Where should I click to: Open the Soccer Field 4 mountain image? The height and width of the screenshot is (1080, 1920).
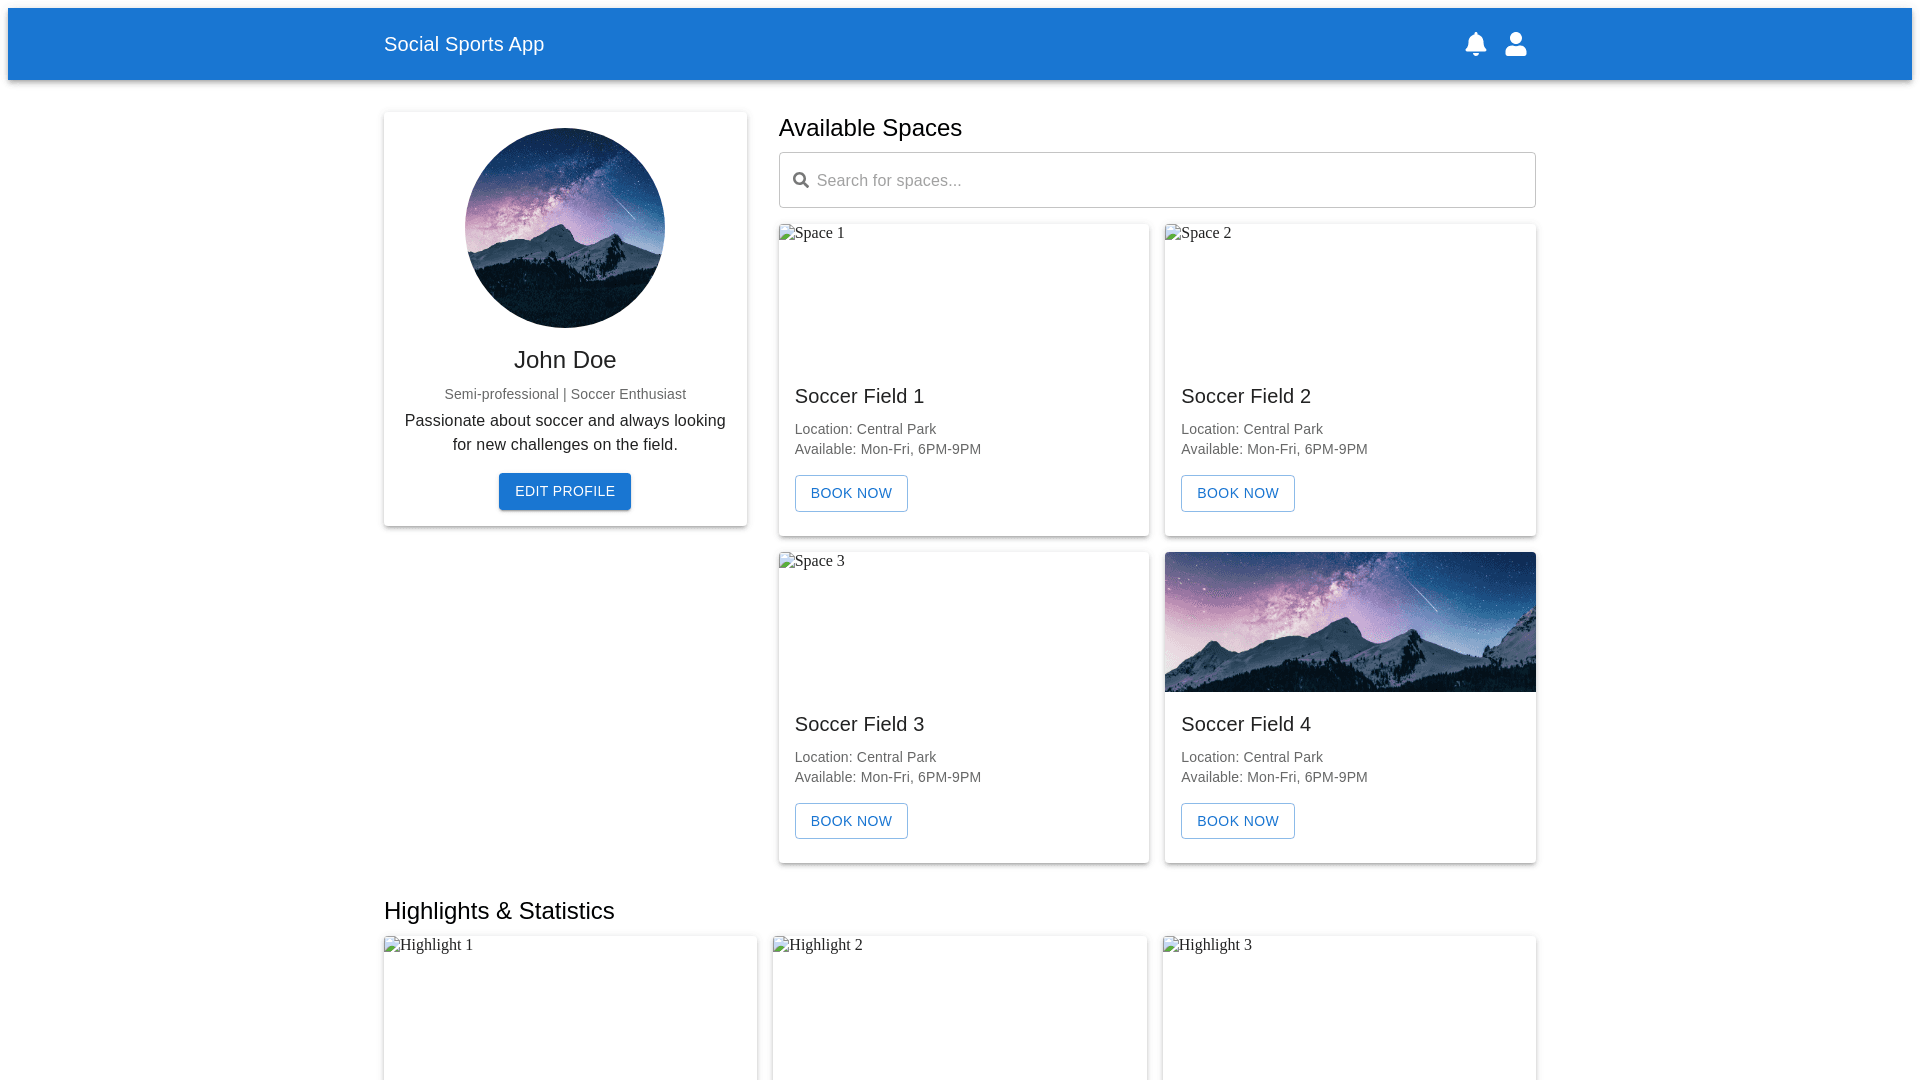[x=1350, y=622]
